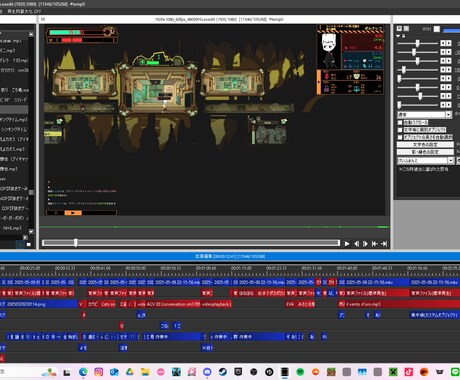Click the 00:01:15.00 mark on the time ruler
This screenshot has width=460, height=380.
(x=241, y=268)
